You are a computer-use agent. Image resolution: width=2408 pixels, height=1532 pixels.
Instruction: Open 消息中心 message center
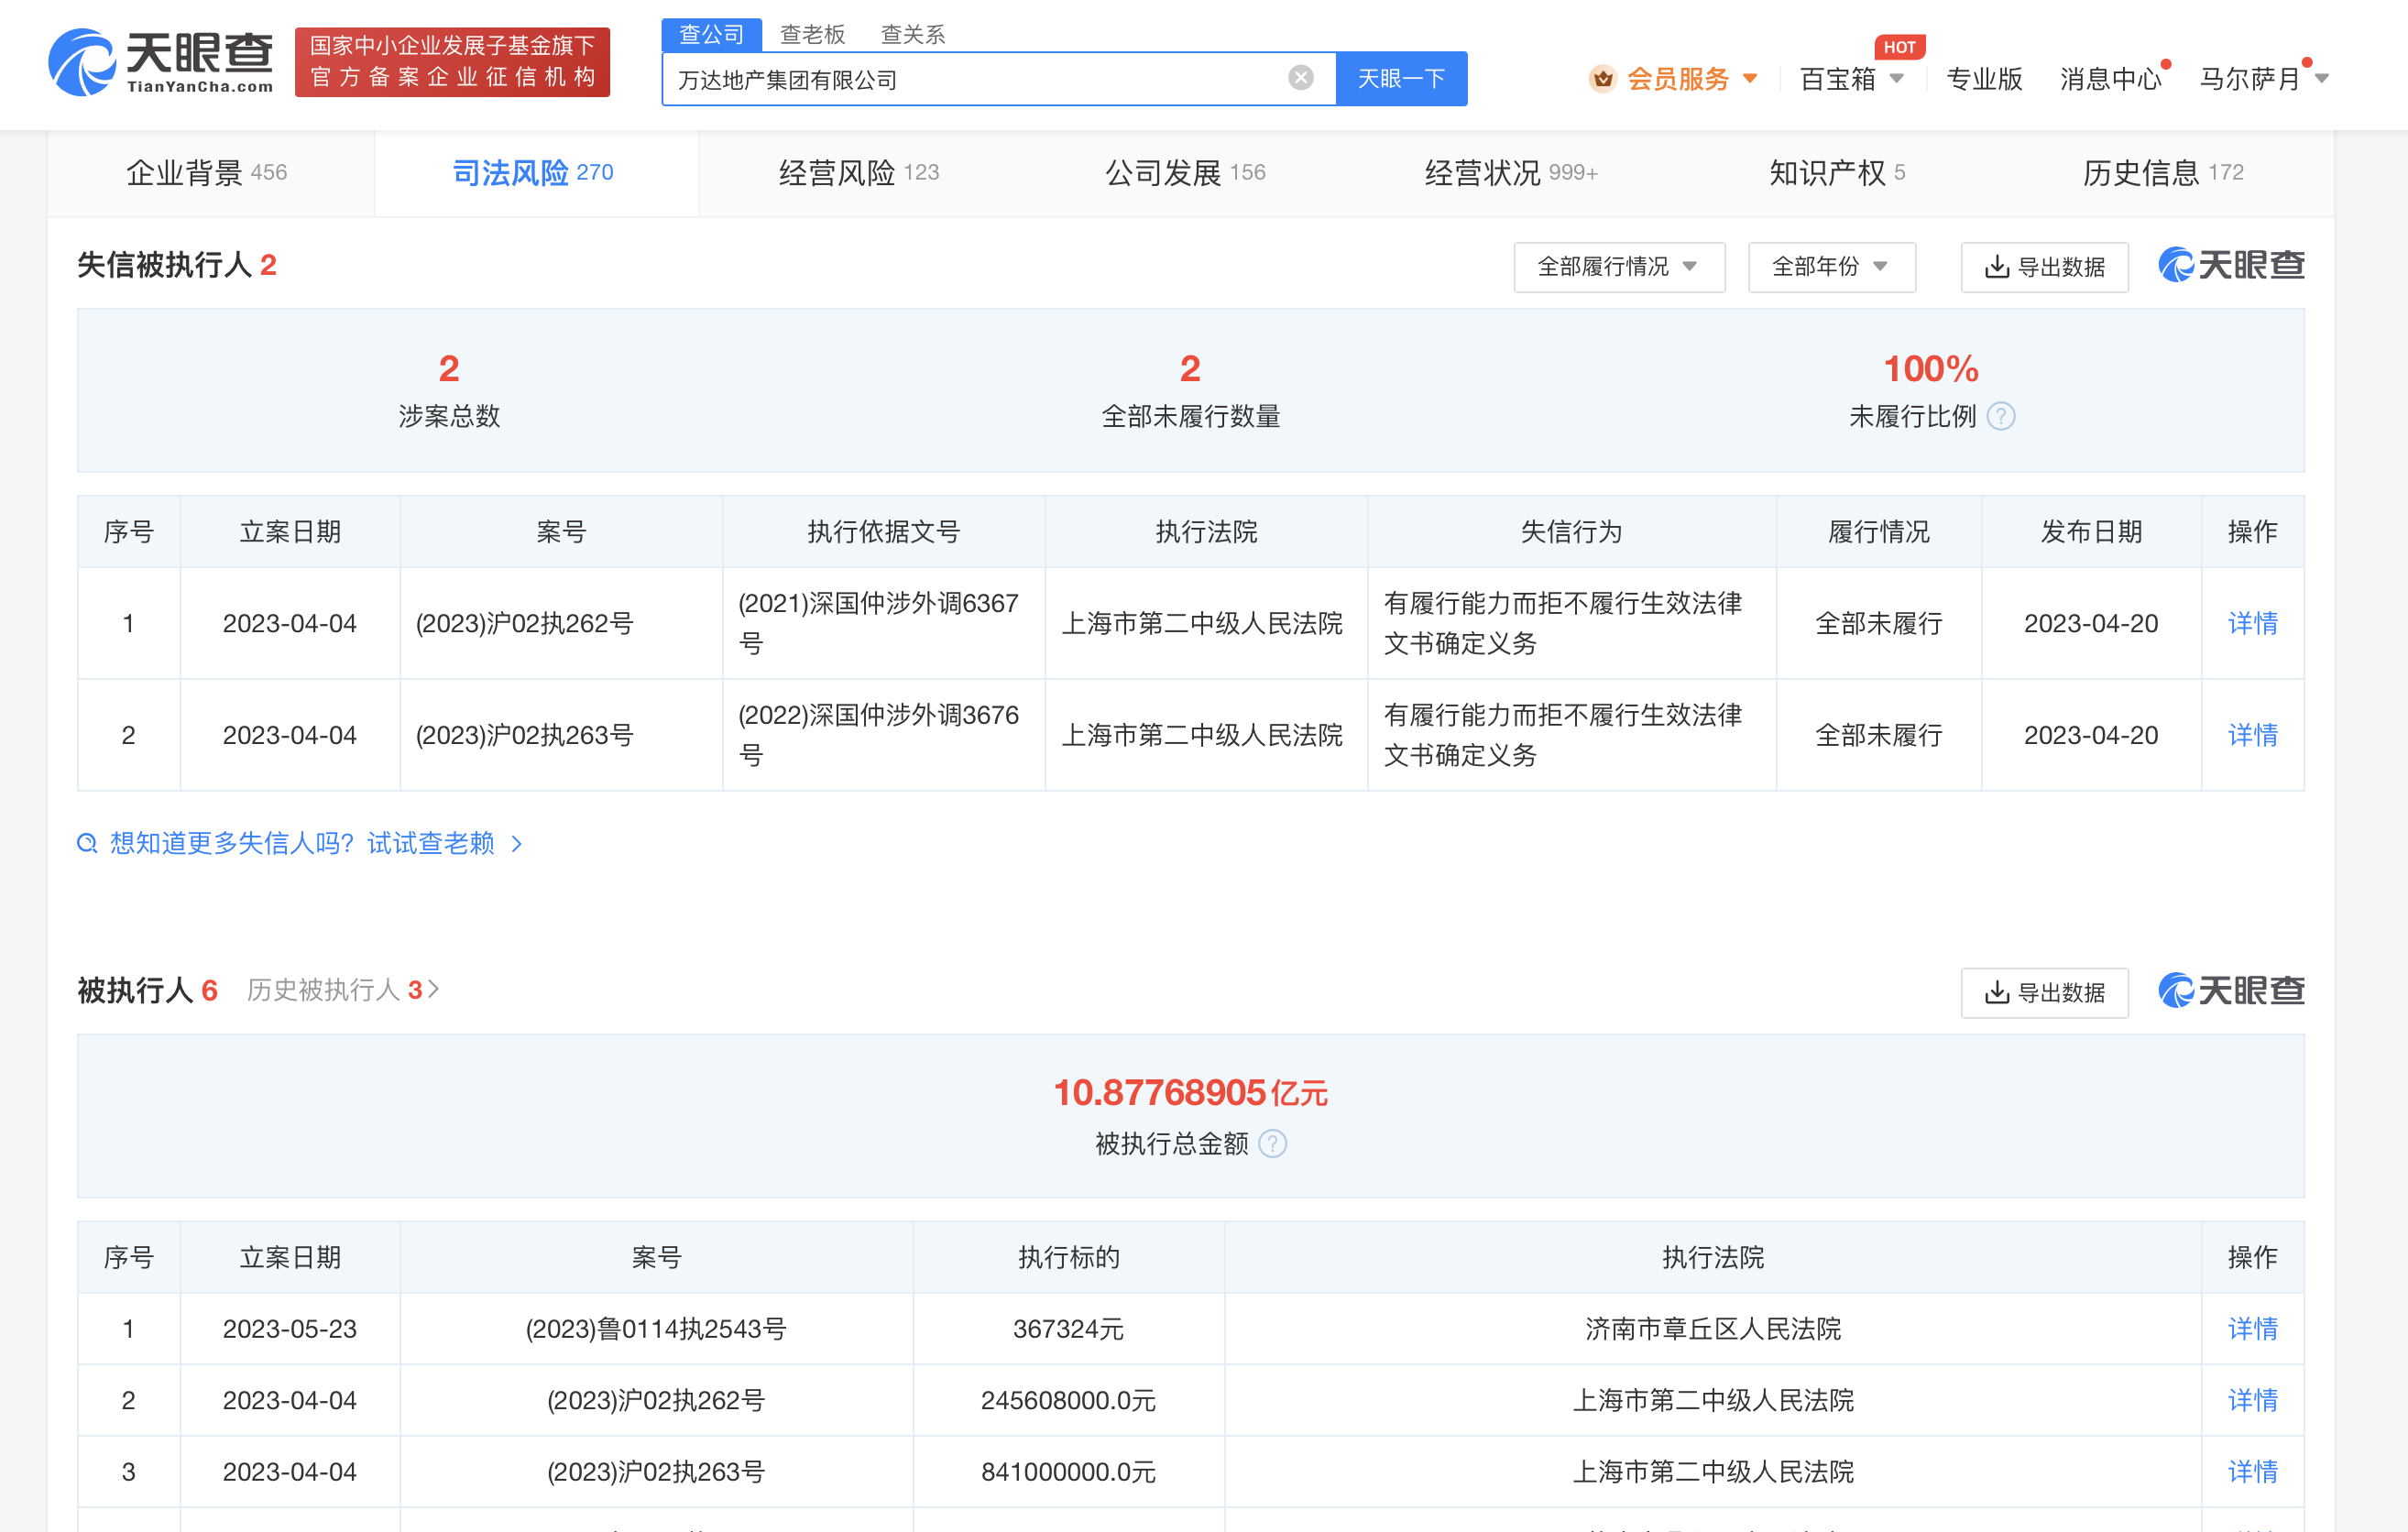tap(2110, 78)
